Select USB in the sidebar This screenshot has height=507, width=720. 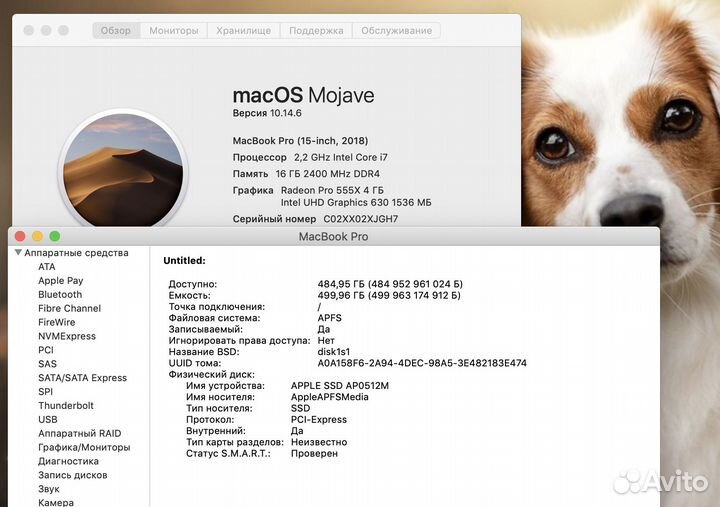coord(48,420)
